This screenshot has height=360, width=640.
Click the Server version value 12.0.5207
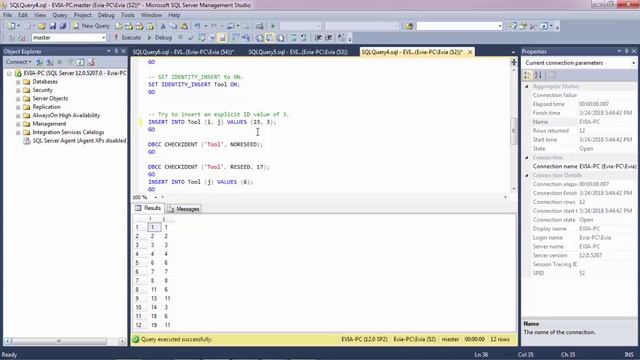tap(590, 256)
